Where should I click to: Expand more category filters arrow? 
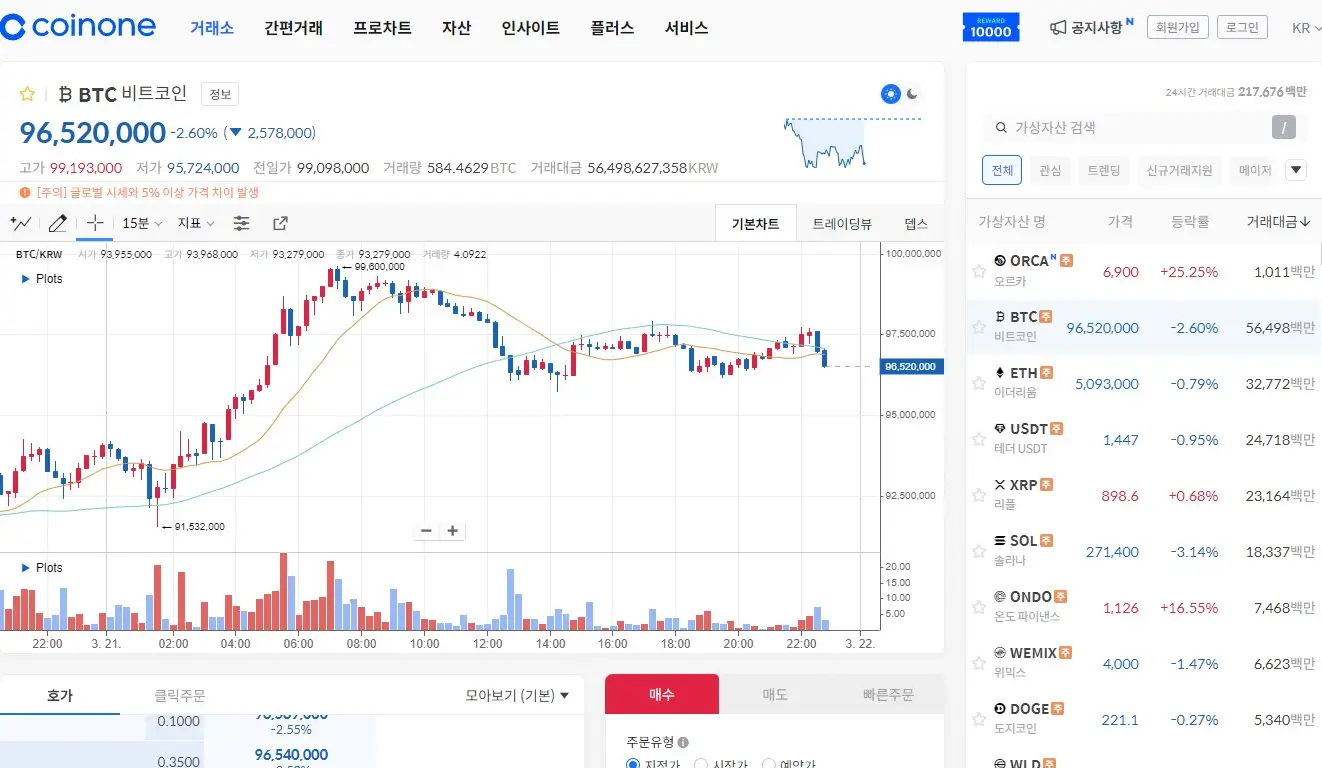coord(1296,170)
